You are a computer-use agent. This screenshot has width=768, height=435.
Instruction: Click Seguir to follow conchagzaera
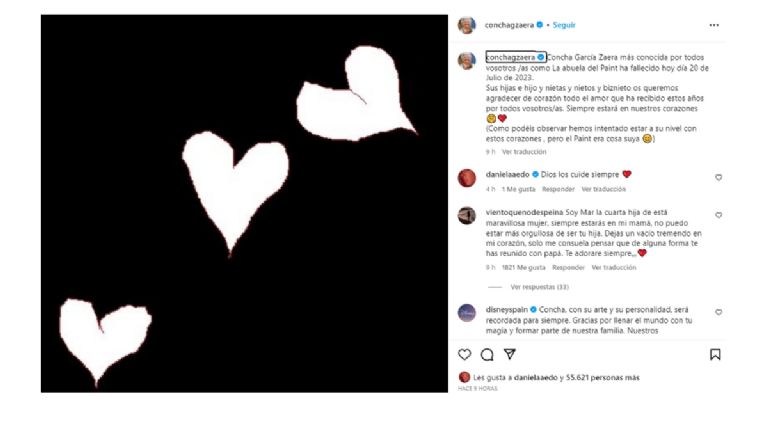564,25
